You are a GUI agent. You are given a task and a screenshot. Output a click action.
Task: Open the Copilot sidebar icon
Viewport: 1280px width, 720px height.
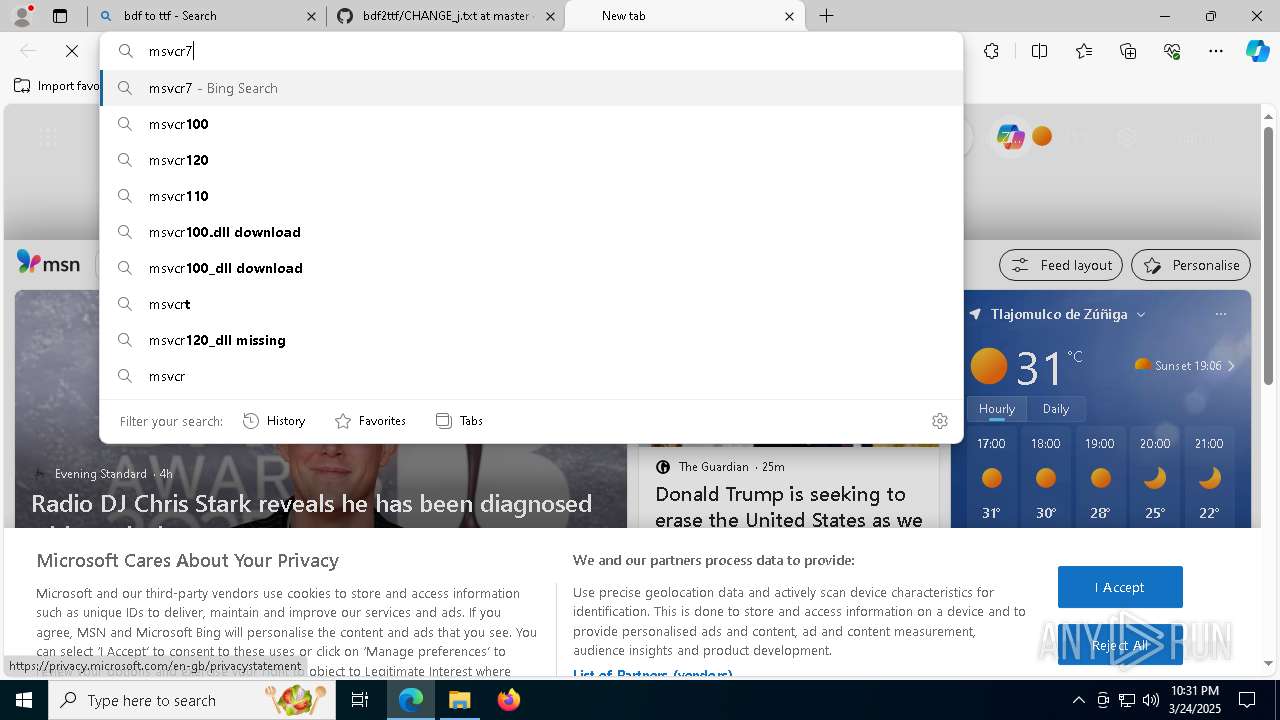tap(1257, 51)
